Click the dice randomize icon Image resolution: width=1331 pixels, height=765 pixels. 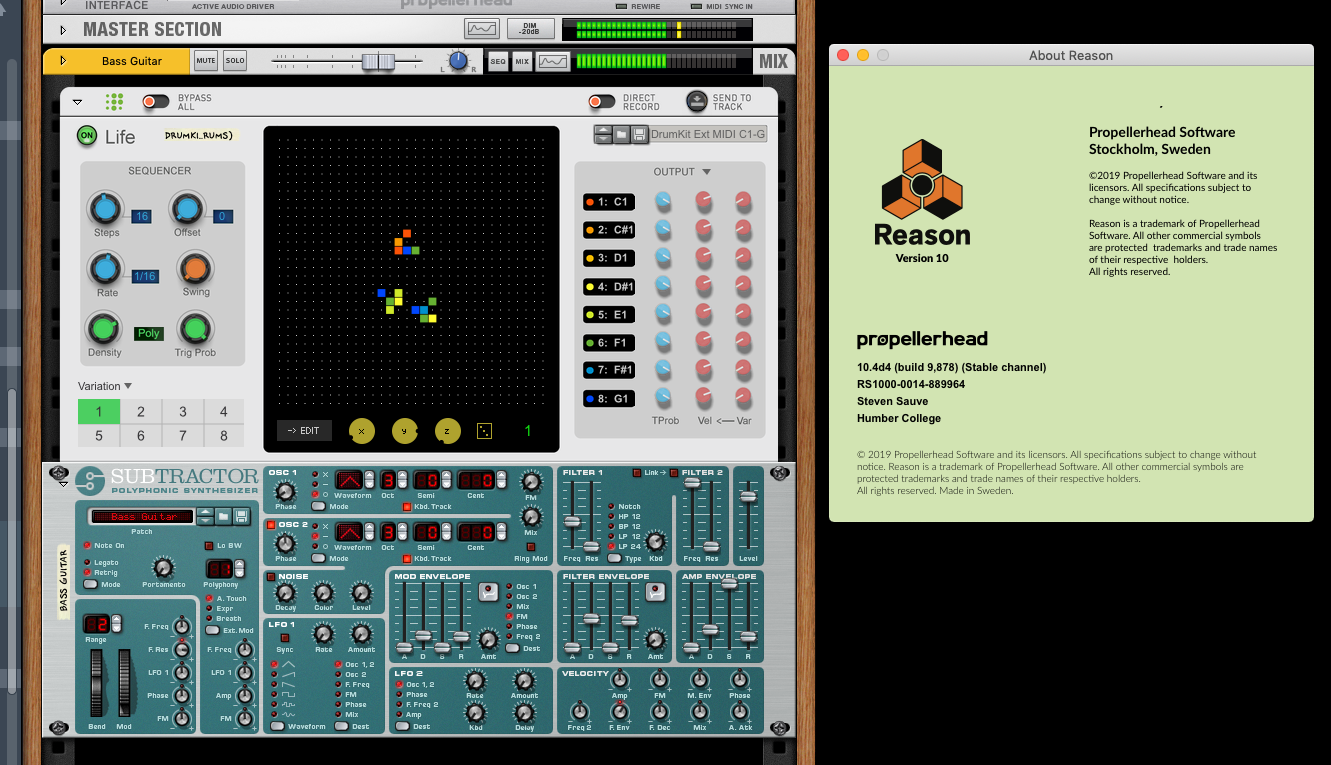[484, 431]
